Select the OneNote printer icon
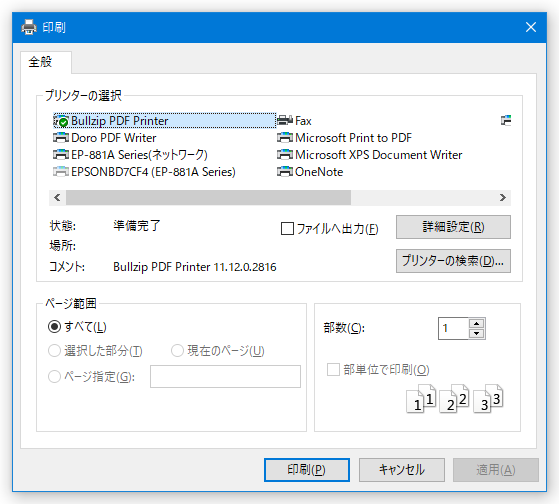The width and height of the screenshot is (559, 504). pyautogui.click(x=285, y=172)
